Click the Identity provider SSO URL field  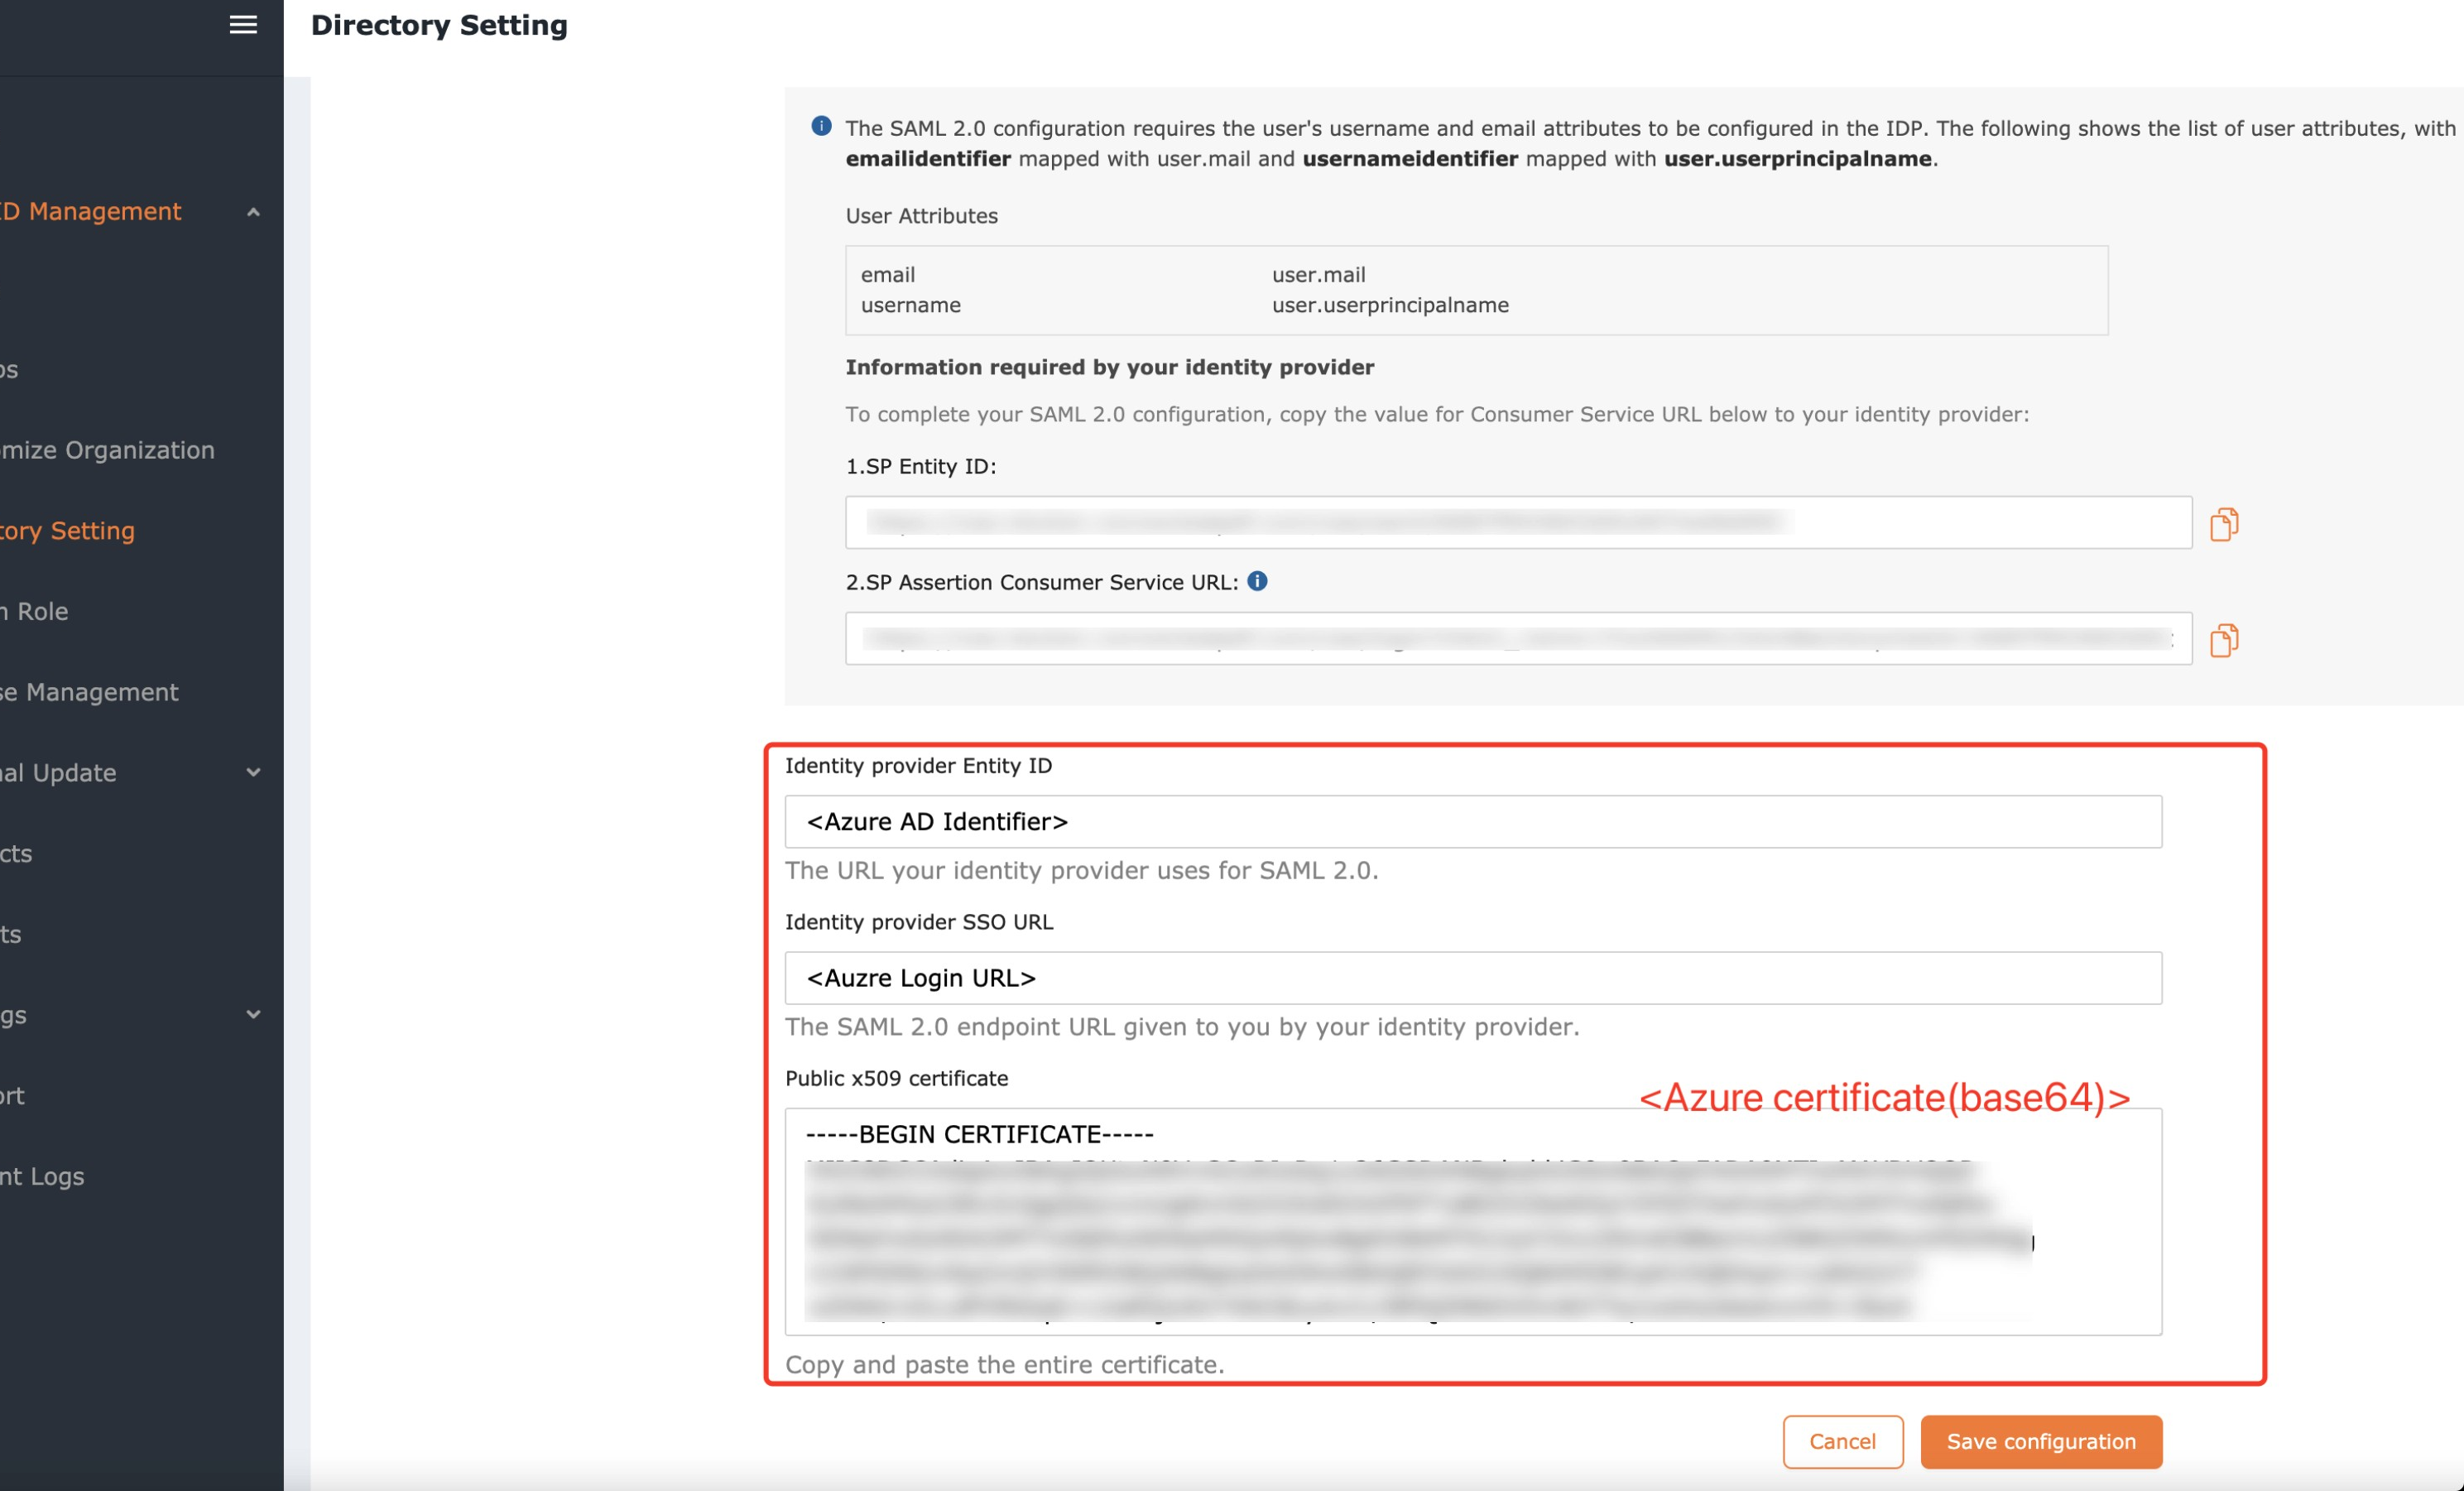[x=1470, y=977]
